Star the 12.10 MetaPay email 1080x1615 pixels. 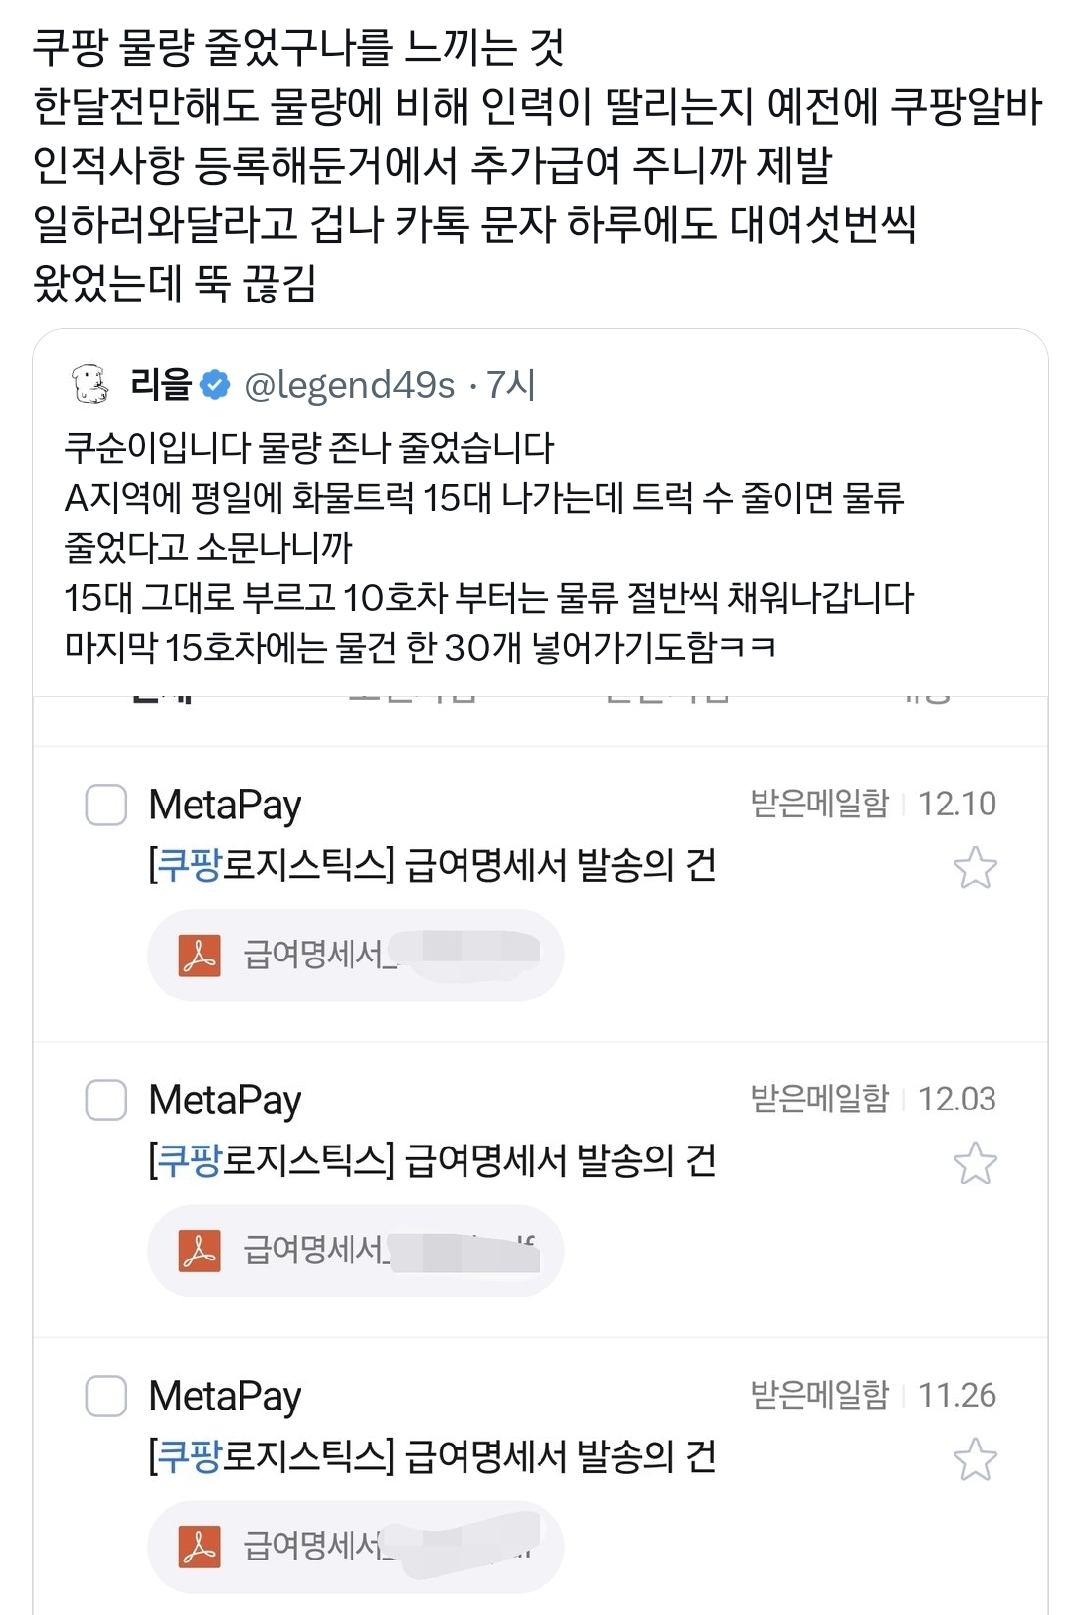[974, 868]
